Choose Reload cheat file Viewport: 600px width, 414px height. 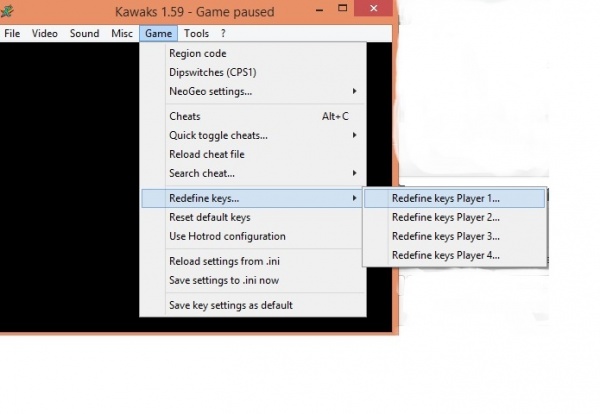pos(253,154)
